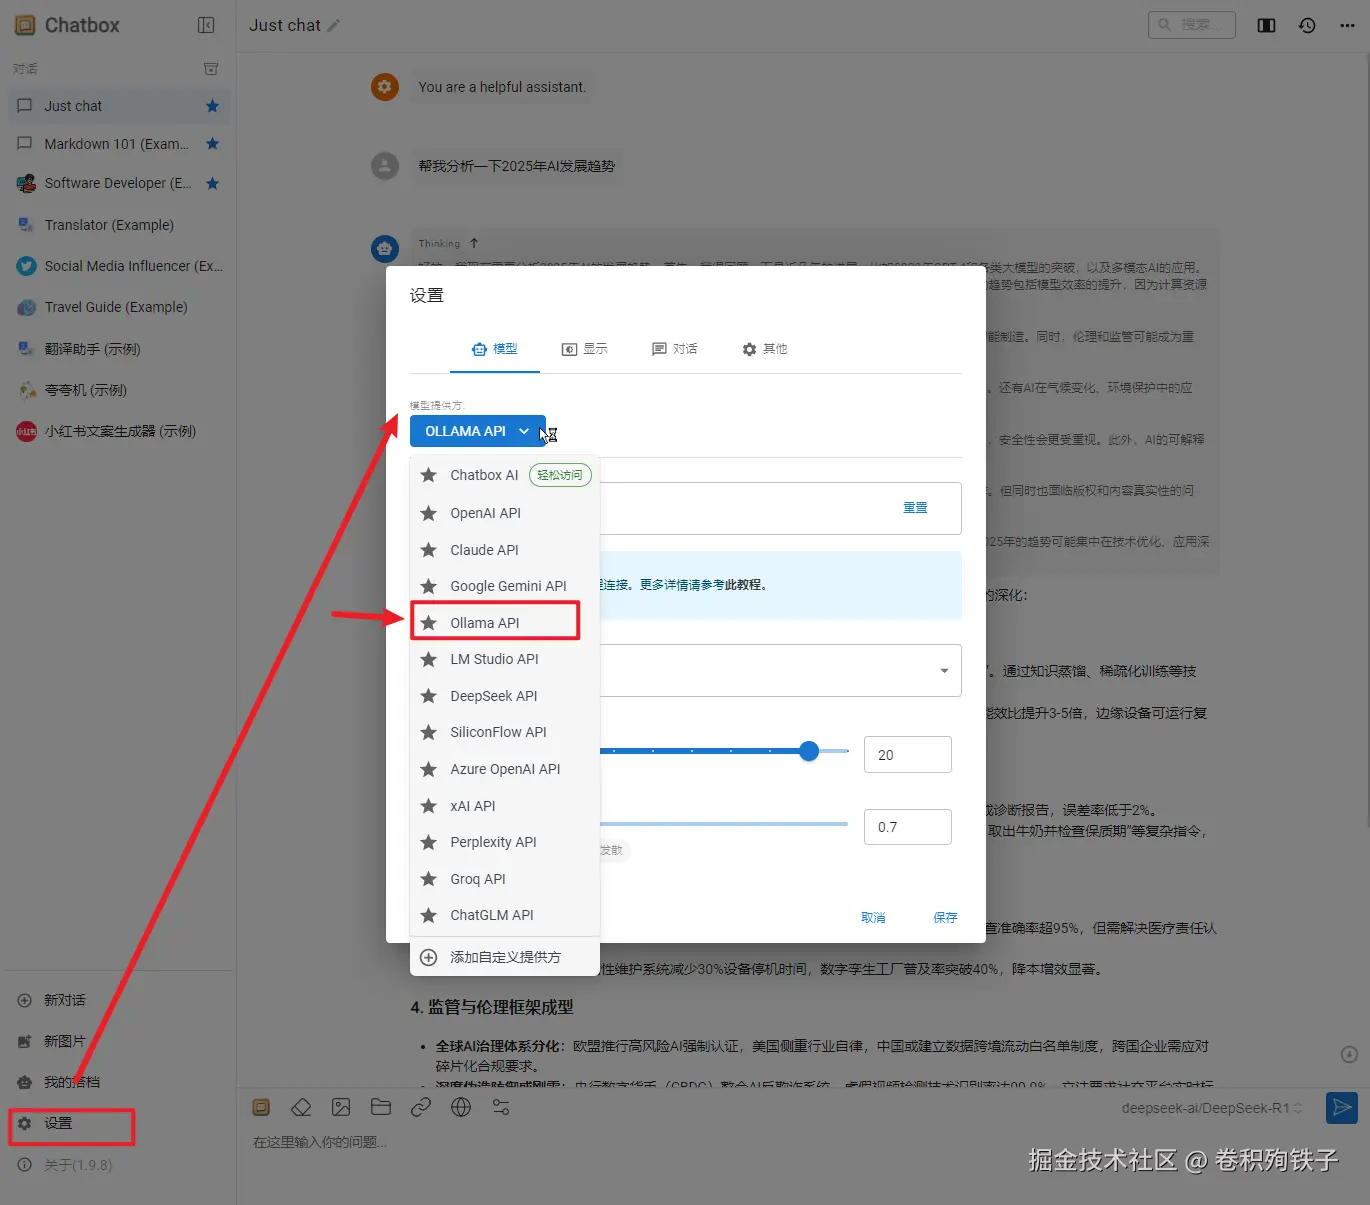The height and width of the screenshot is (1205, 1370).
Task: Click the attach file folder icon
Action: click(x=381, y=1107)
